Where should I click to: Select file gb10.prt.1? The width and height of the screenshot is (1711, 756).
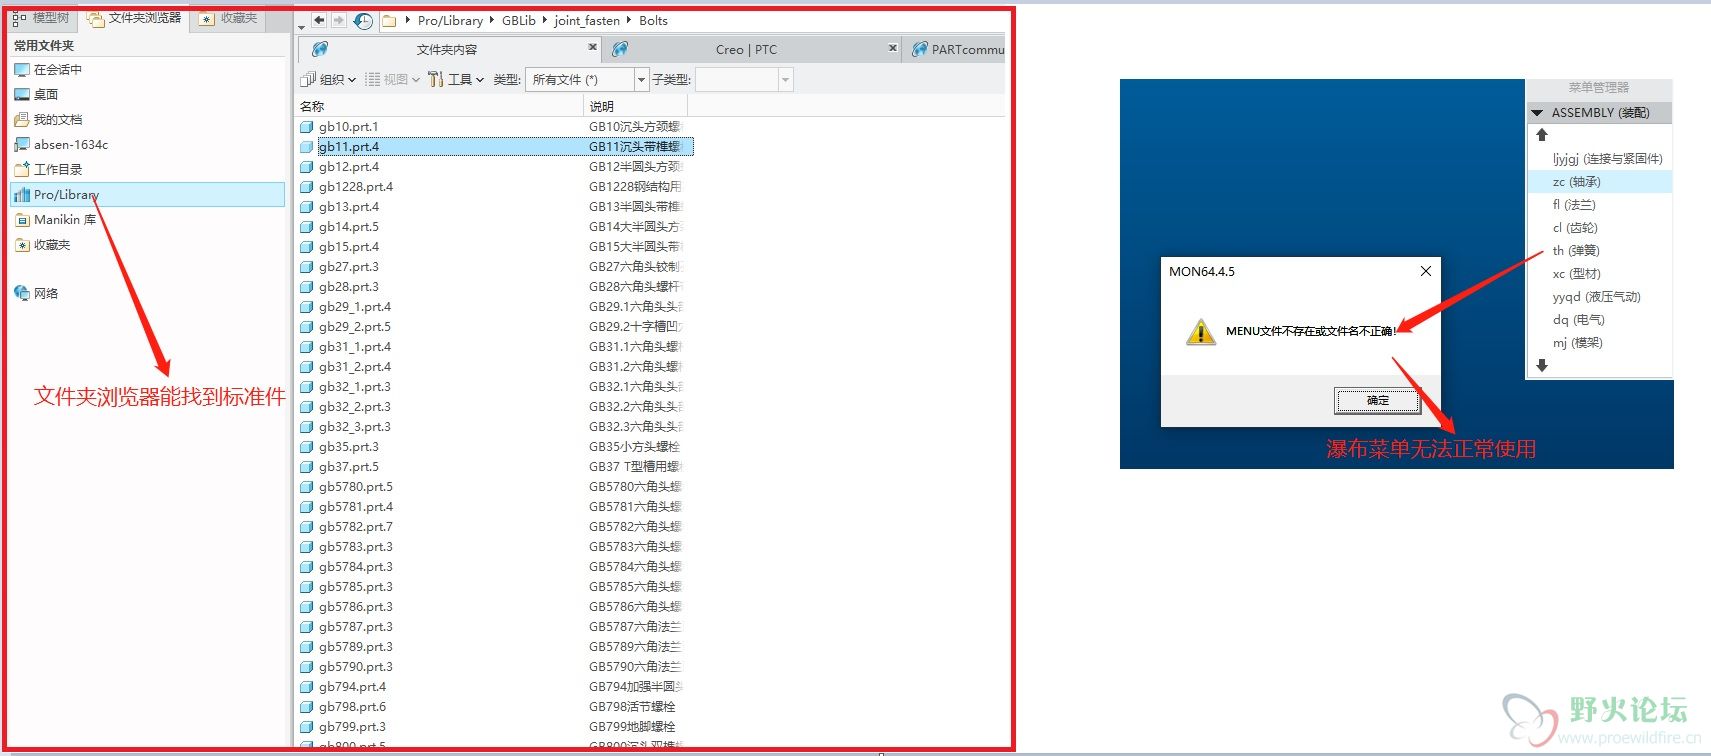(348, 127)
